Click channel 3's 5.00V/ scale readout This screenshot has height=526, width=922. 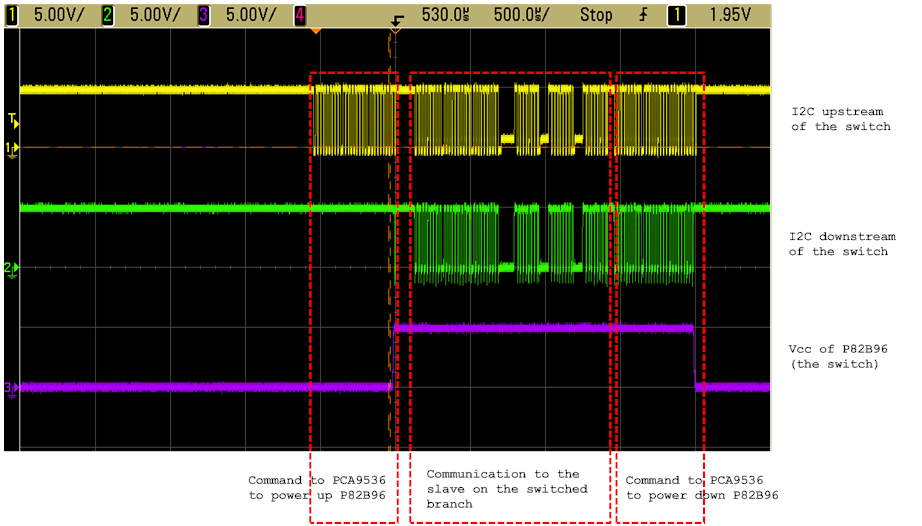point(249,15)
